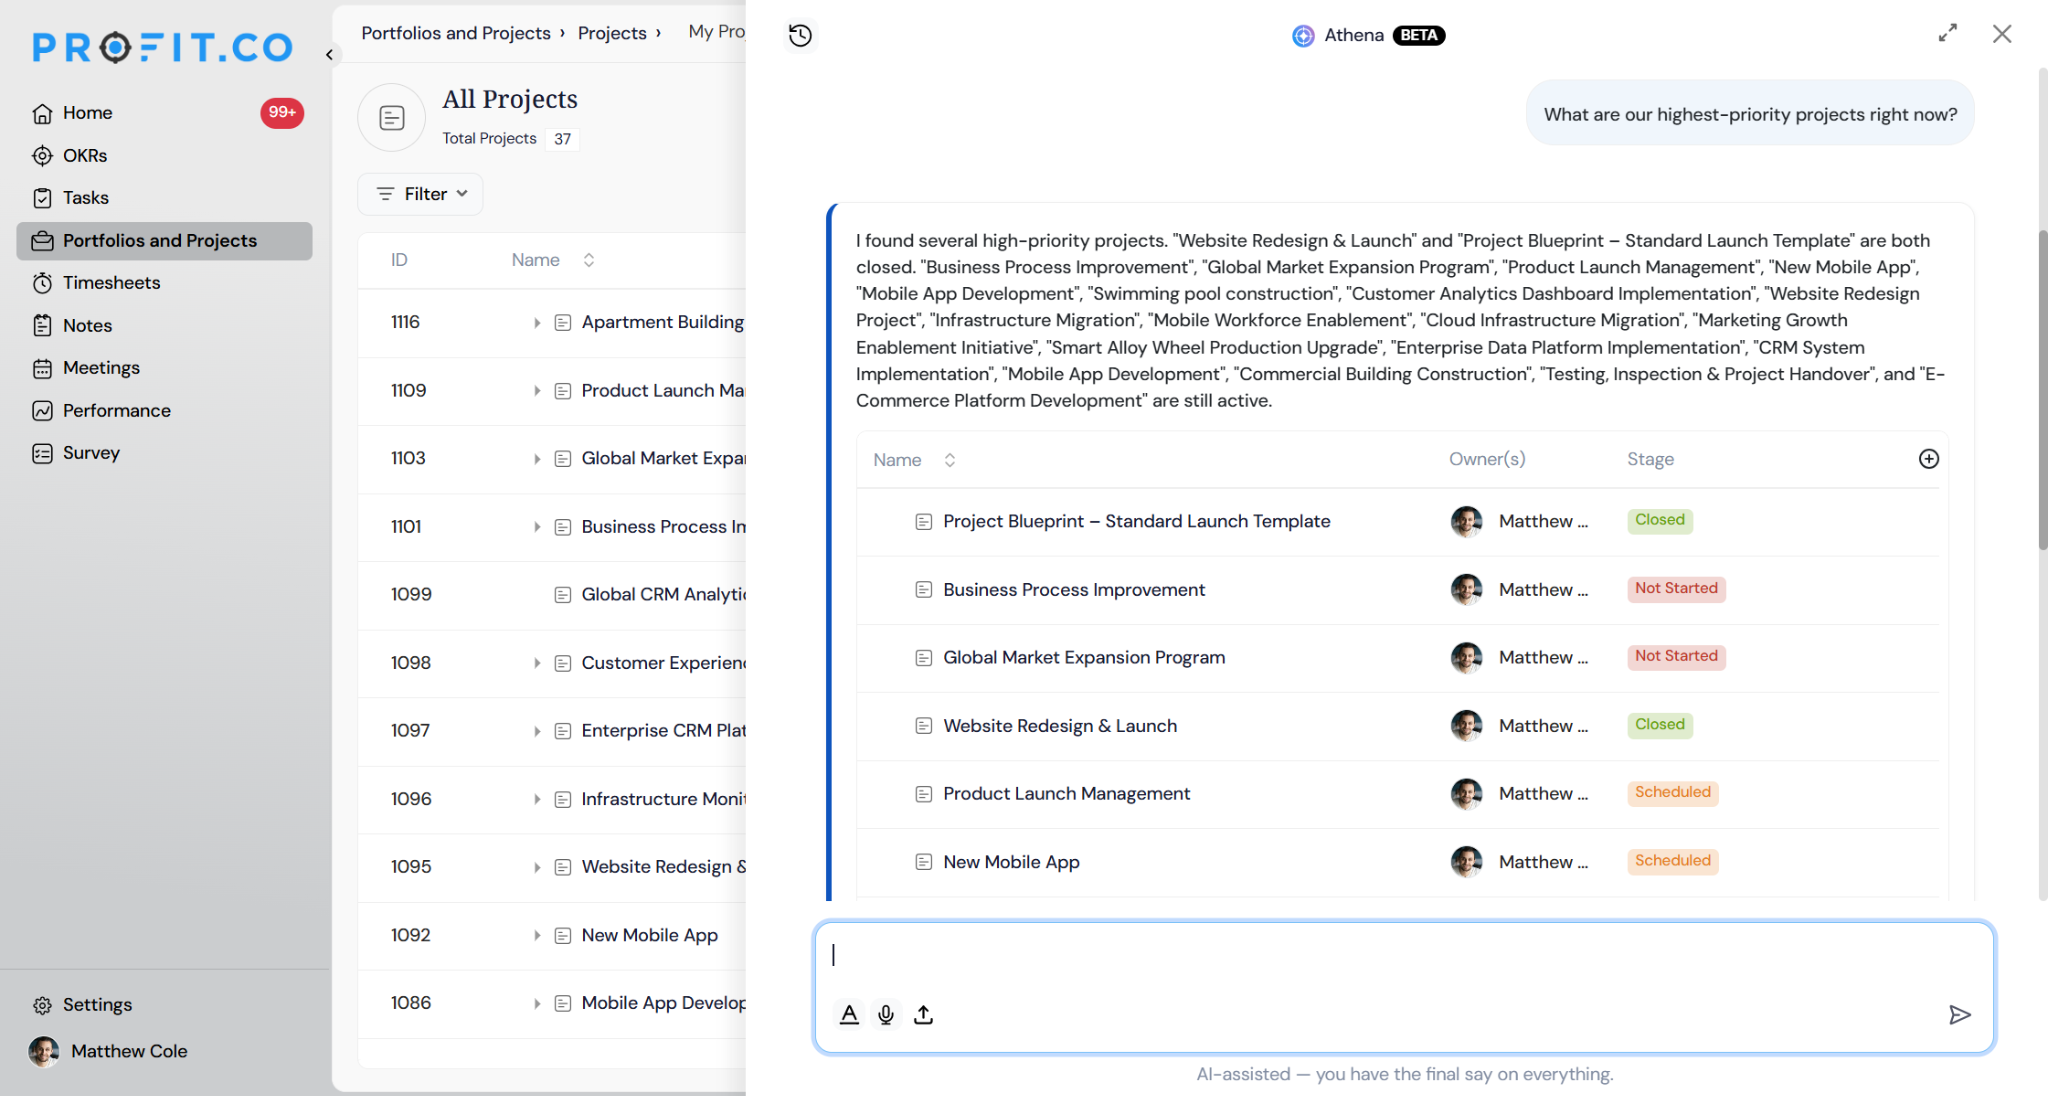
Task: Click the ID column header
Action: pyautogui.click(x=399, y=260)
